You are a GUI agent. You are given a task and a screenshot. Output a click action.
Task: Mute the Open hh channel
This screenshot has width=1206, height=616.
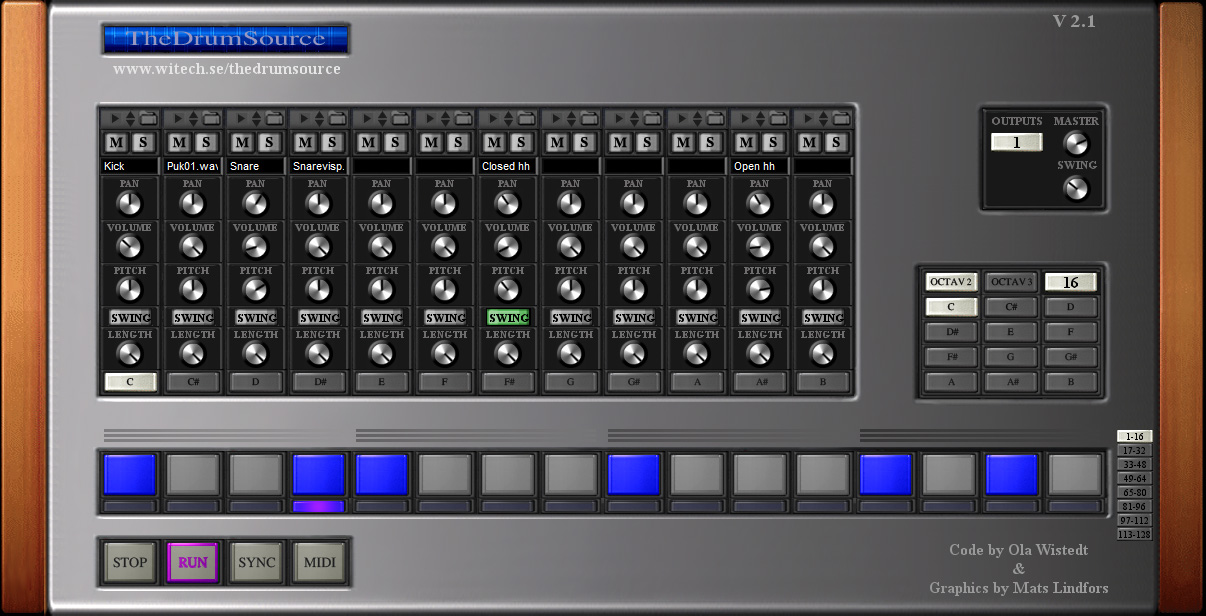tap(746, 142)
